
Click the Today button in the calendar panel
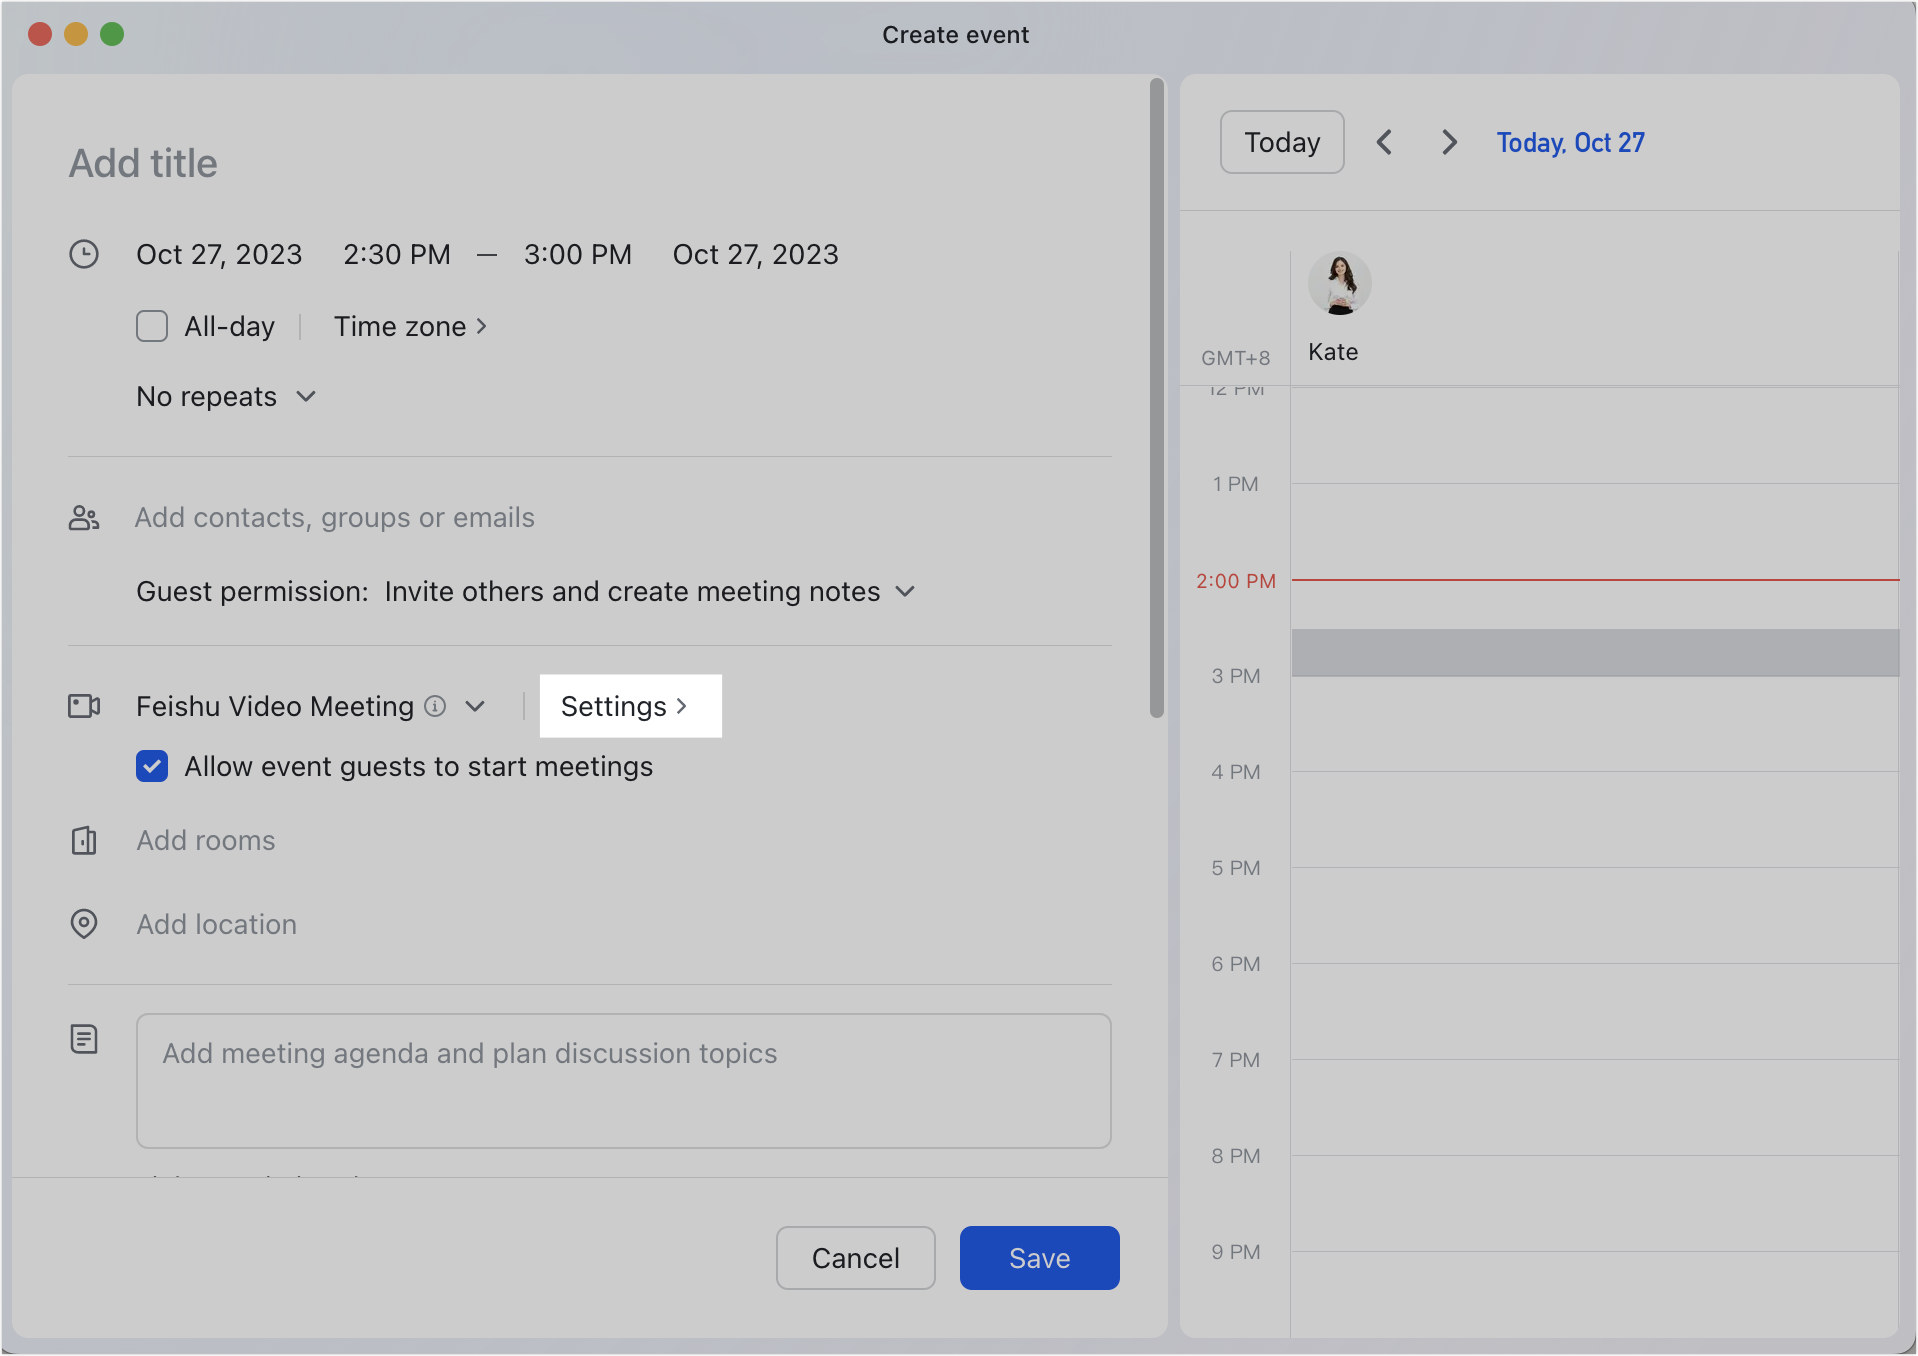pos(1281,142)
